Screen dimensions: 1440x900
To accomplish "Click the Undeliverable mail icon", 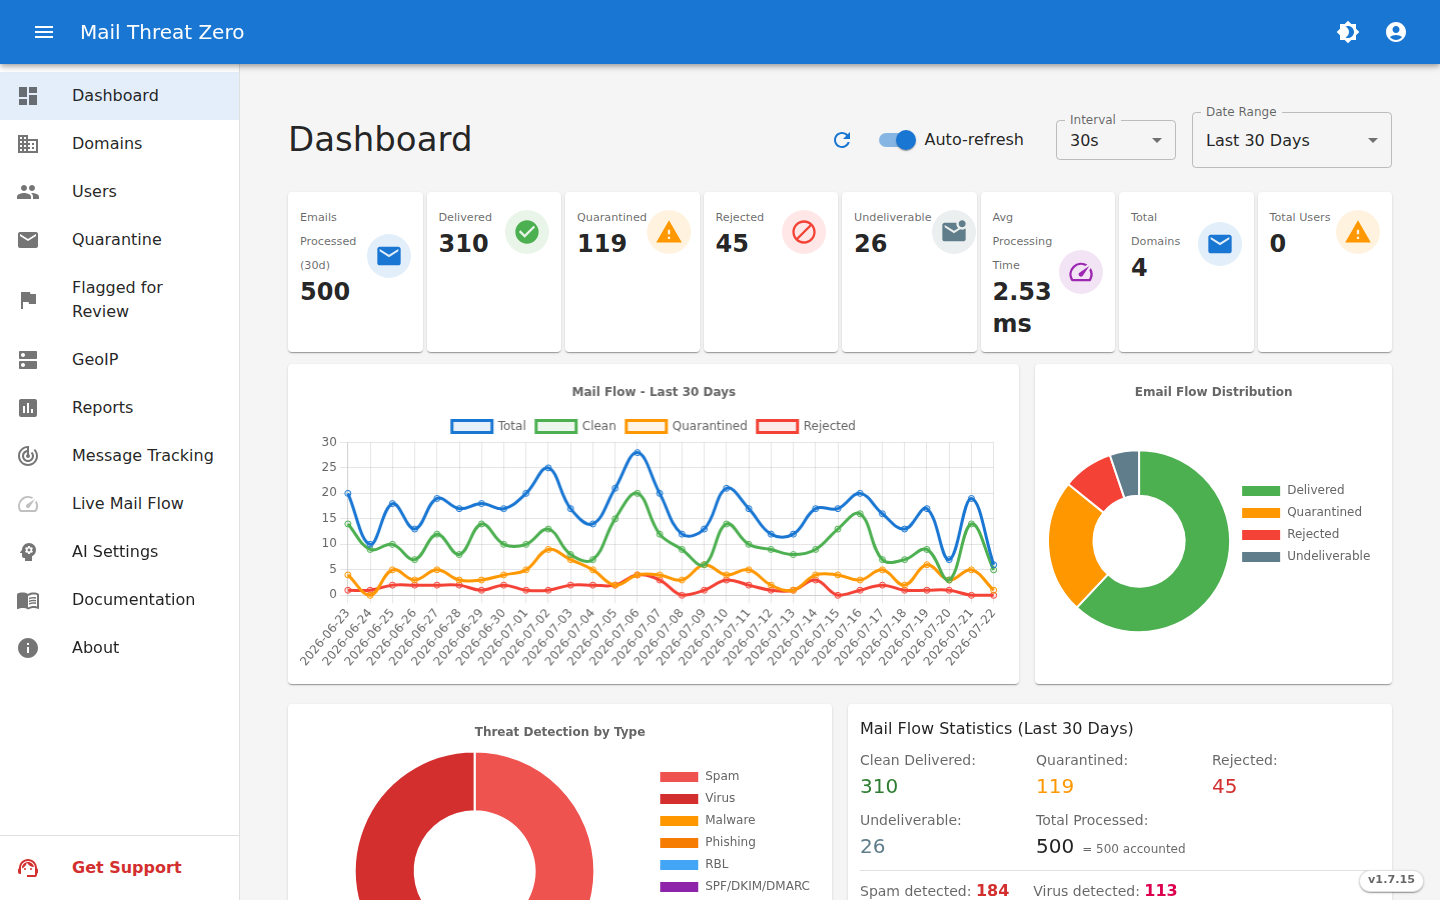I will (x=954, y=232).
